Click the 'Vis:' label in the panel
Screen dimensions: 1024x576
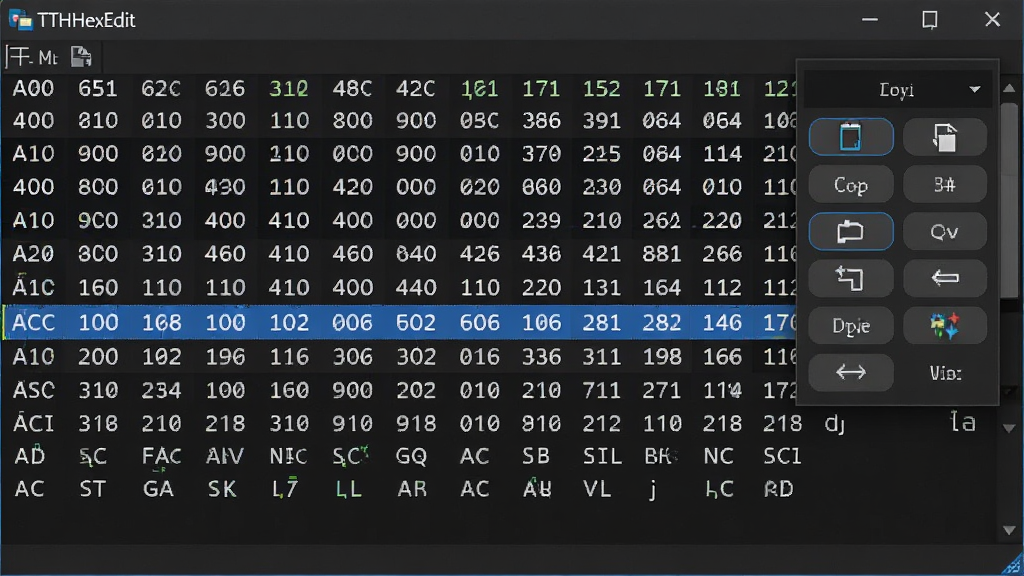945,373
